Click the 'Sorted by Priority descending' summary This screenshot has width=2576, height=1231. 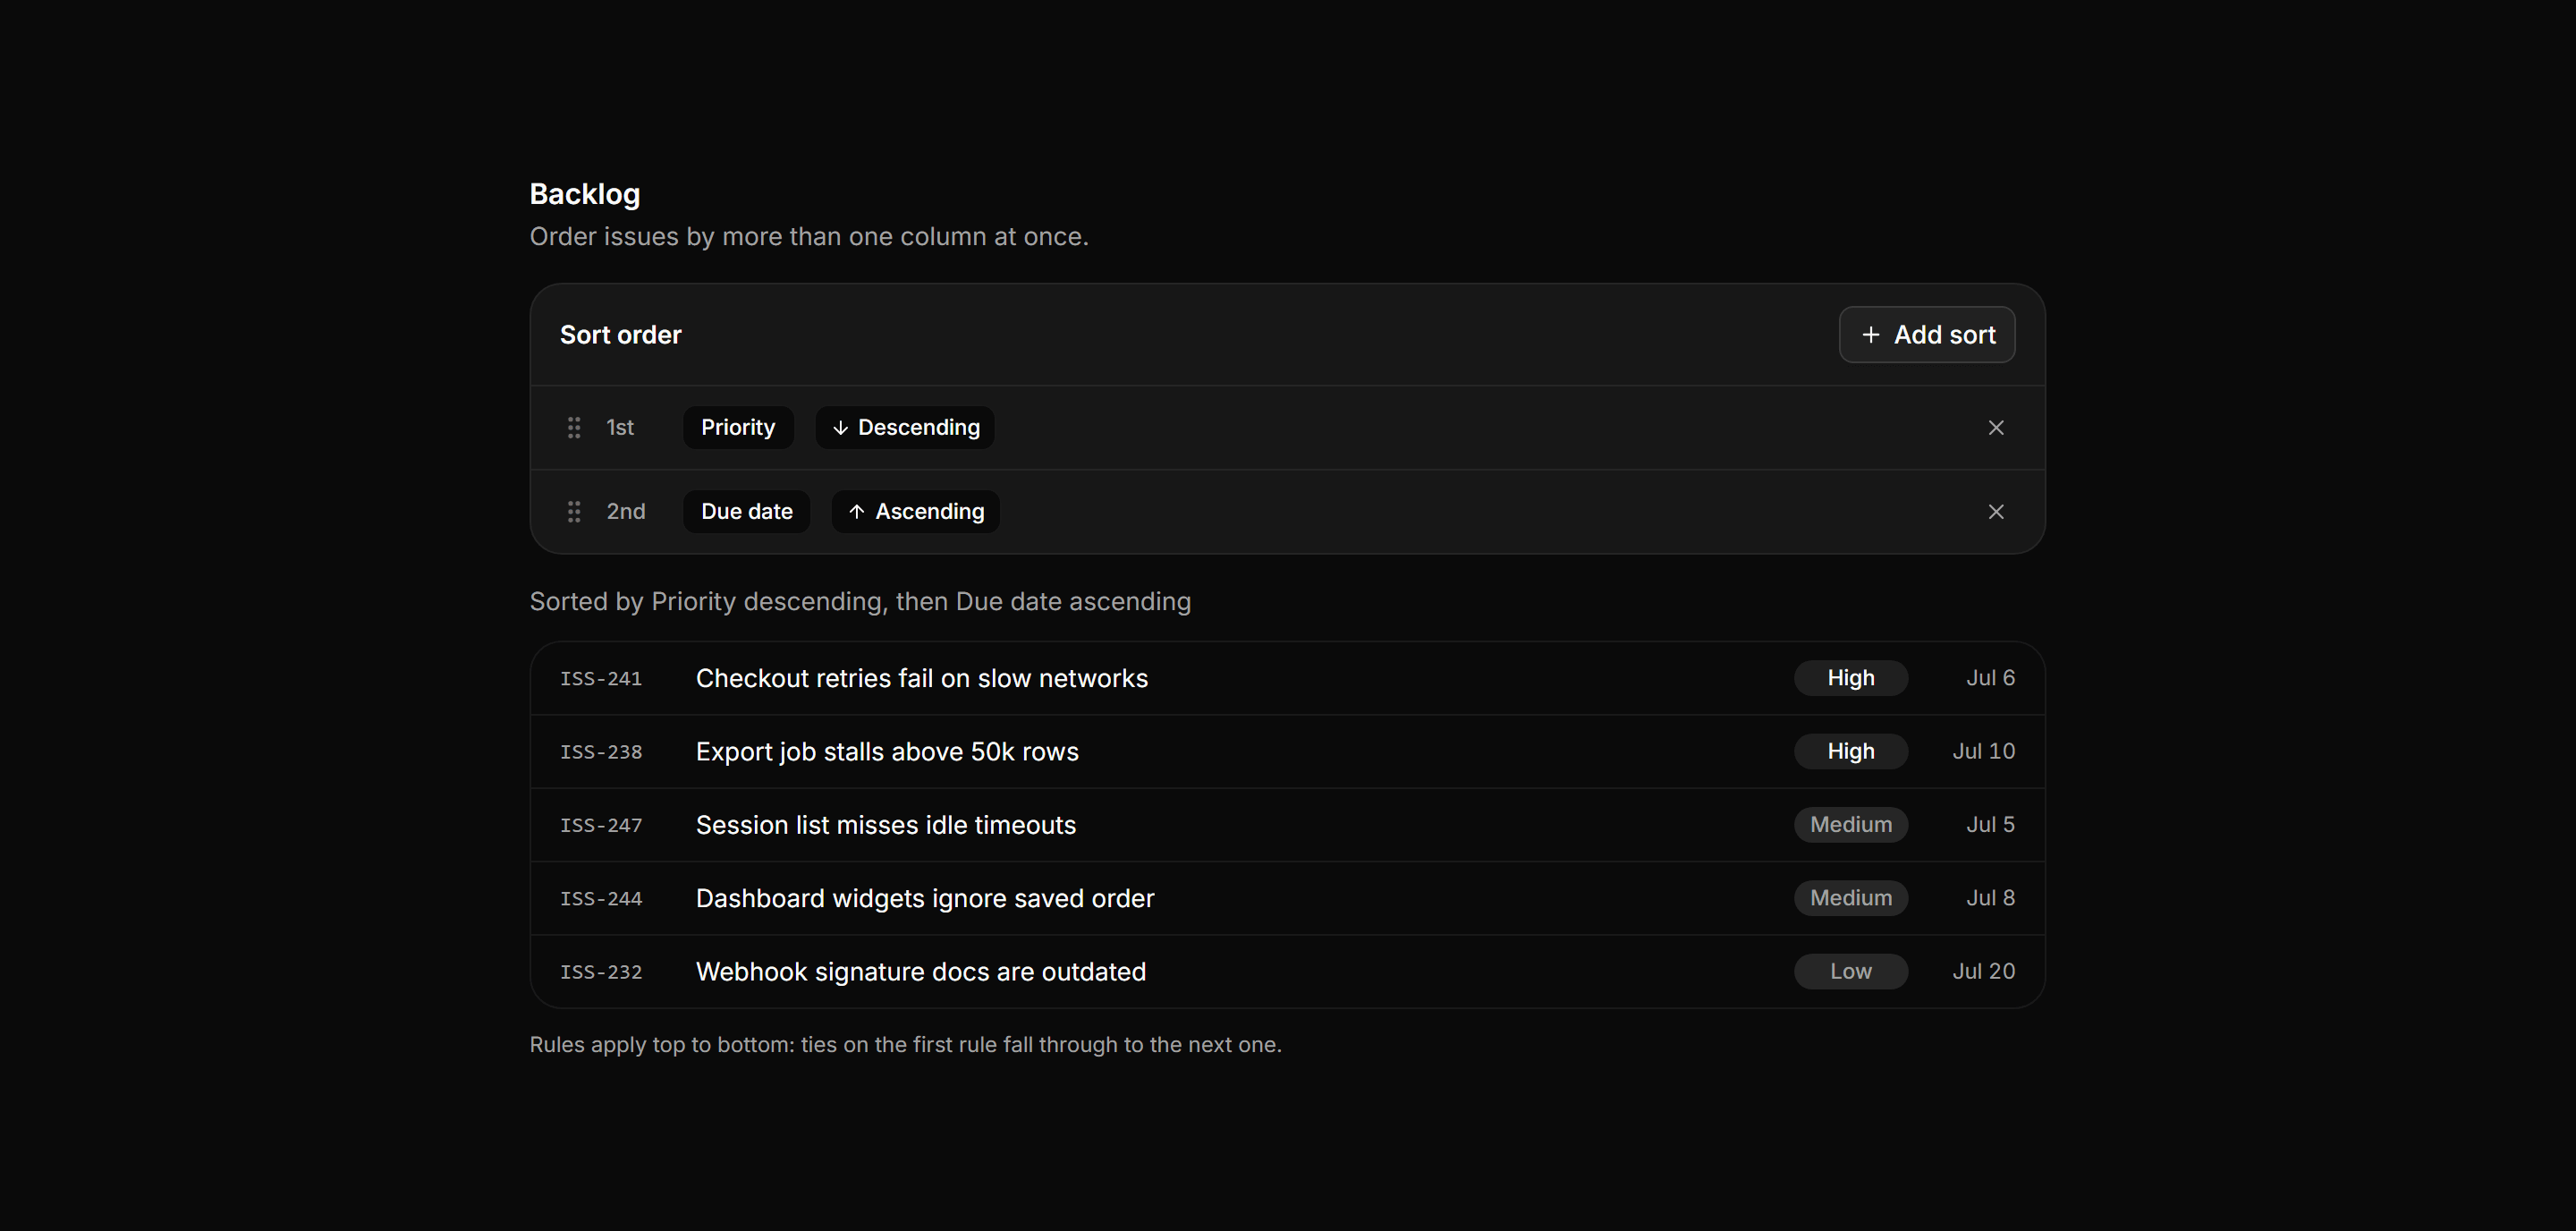(x=860, y=602)
